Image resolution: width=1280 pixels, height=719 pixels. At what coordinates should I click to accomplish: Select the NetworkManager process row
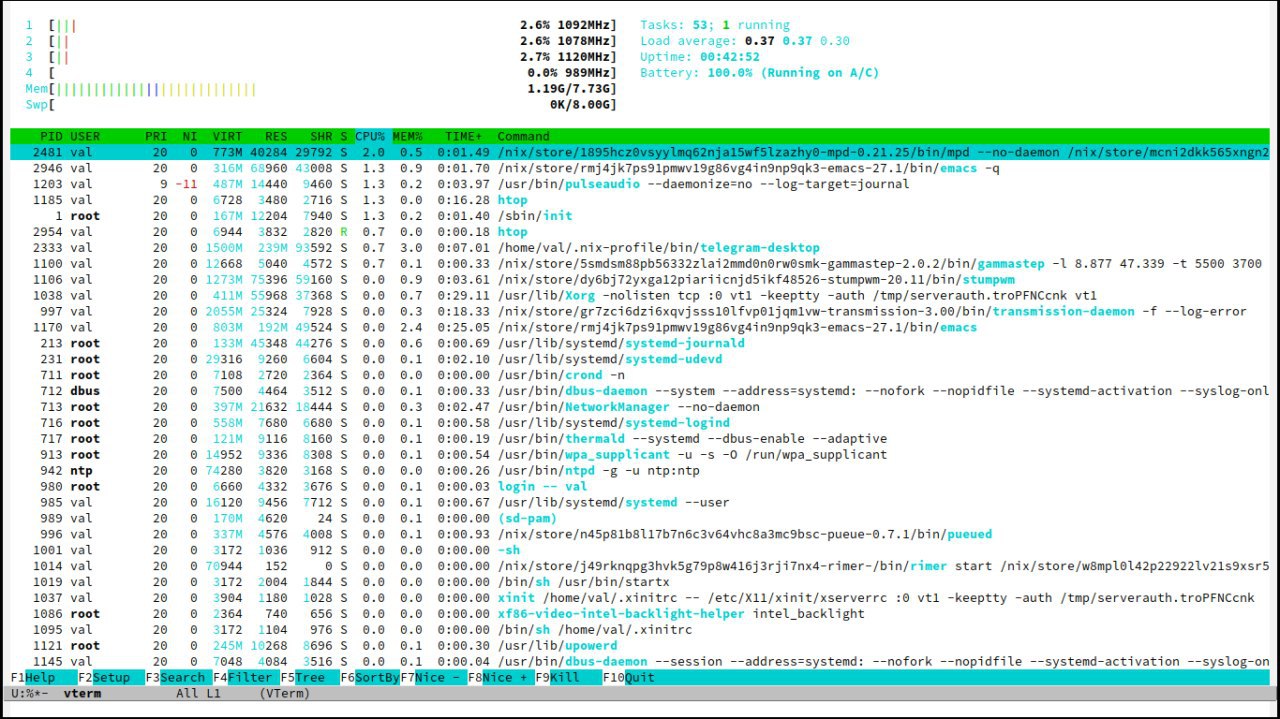pos(640,407)
